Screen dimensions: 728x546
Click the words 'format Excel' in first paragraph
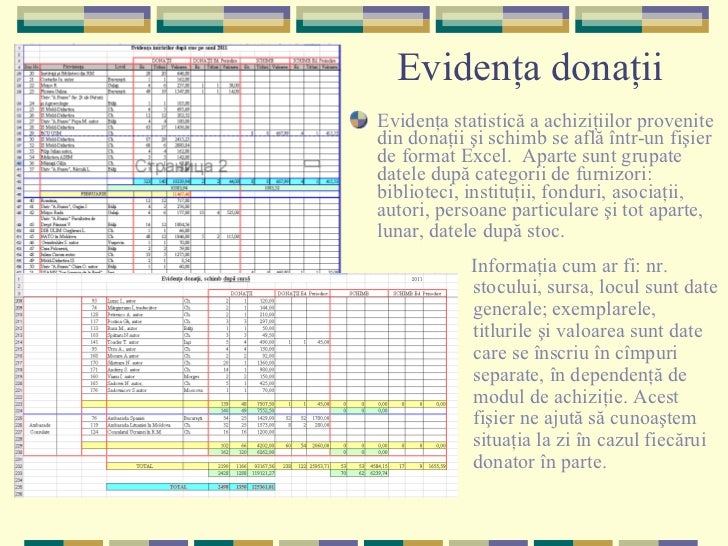(456, 156)
